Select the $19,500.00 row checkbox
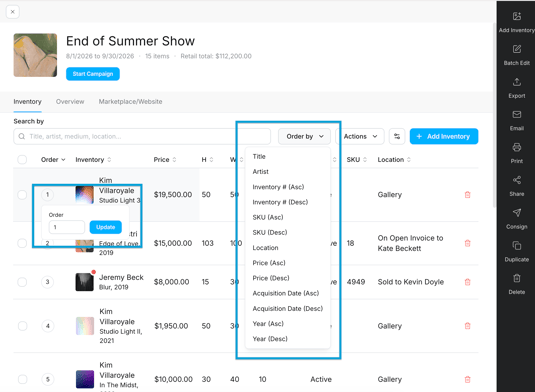The width and height of the screenshot is (535, 392). pos(22,195)
